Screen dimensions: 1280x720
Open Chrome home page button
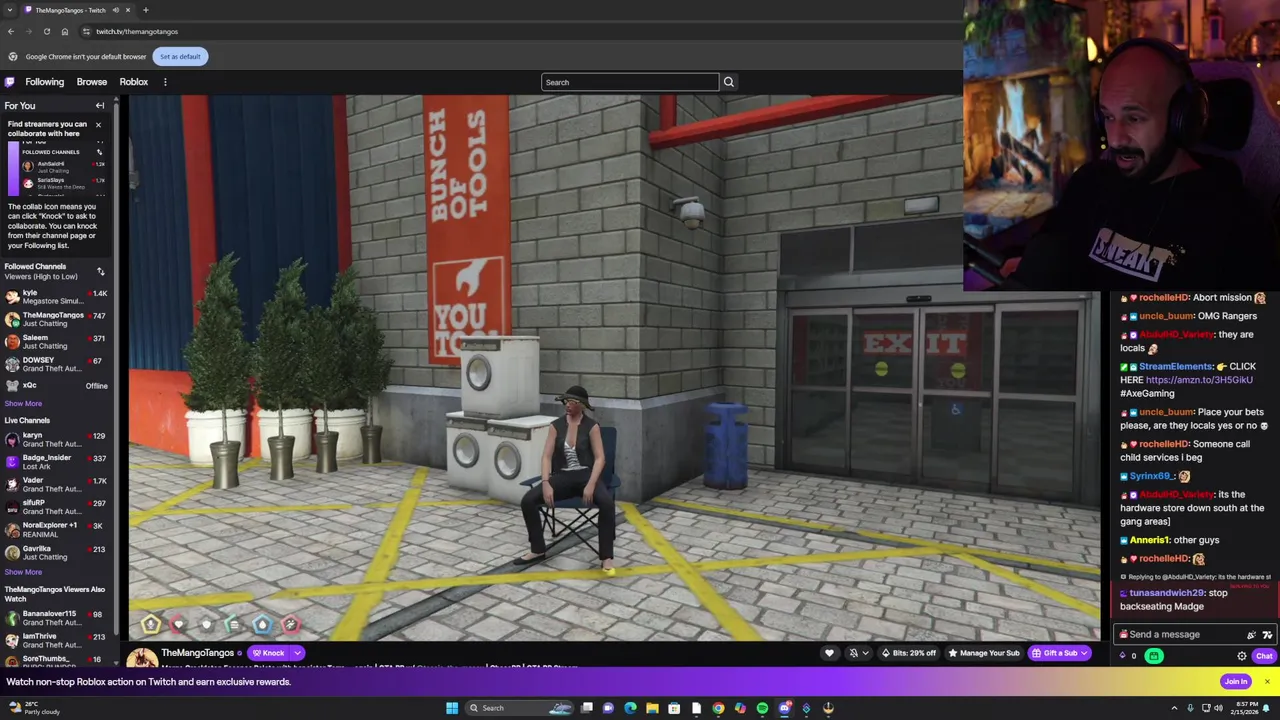coord(65,31)
